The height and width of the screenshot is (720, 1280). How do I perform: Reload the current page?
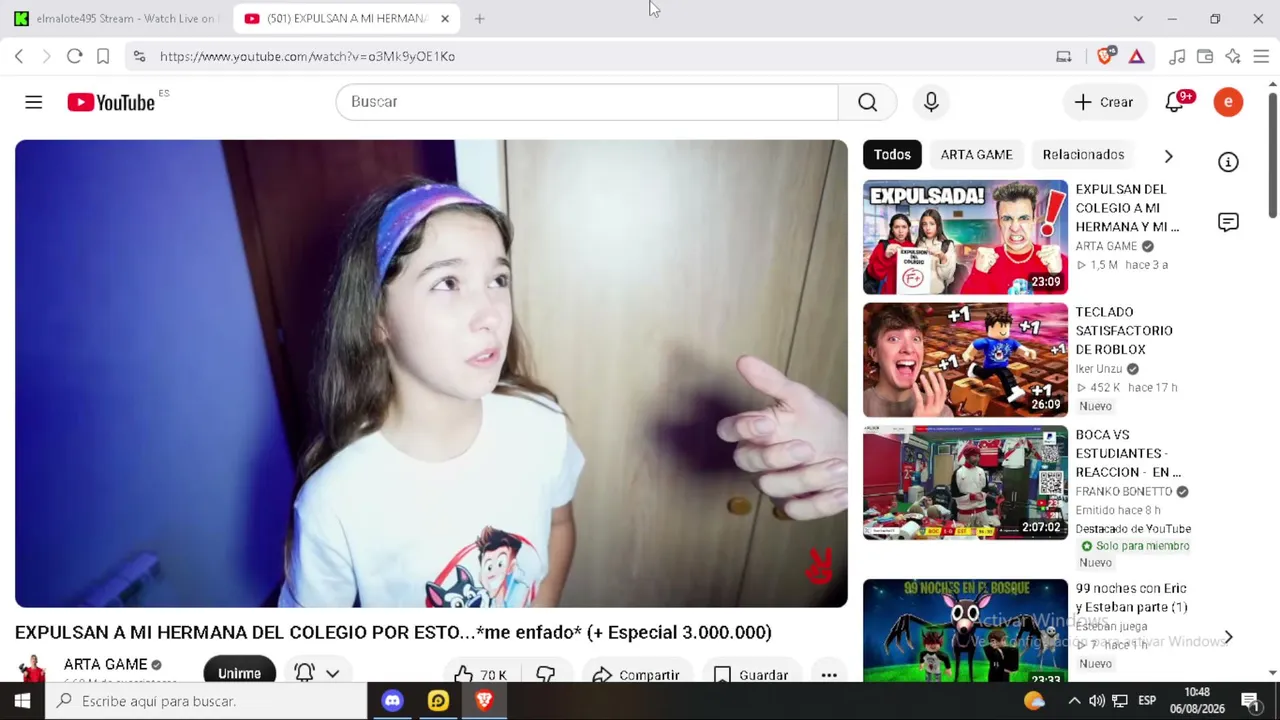74,57
